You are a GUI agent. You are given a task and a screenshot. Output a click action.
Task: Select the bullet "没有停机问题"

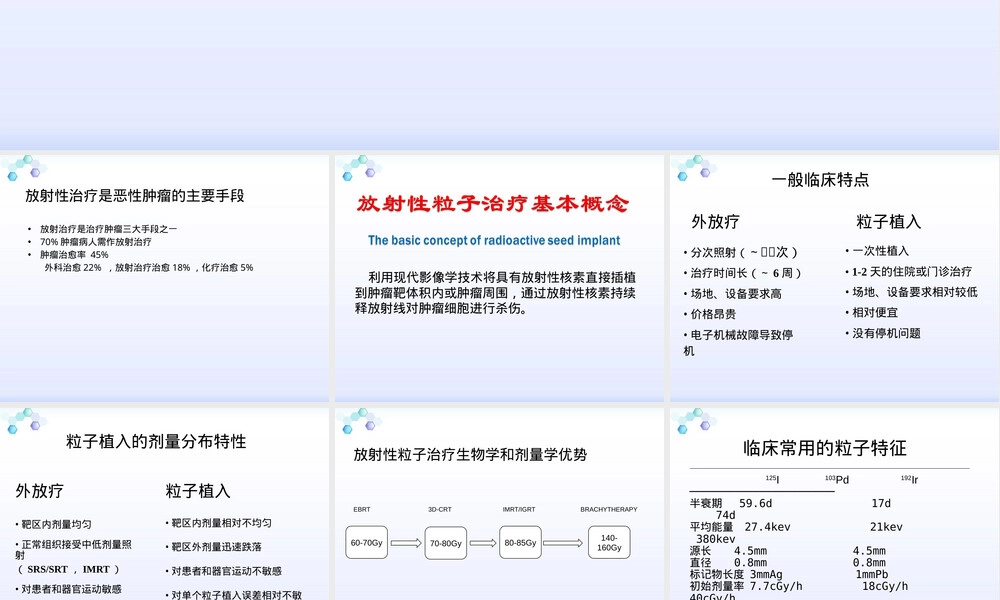pyautogui.click(x=883, y=333)
